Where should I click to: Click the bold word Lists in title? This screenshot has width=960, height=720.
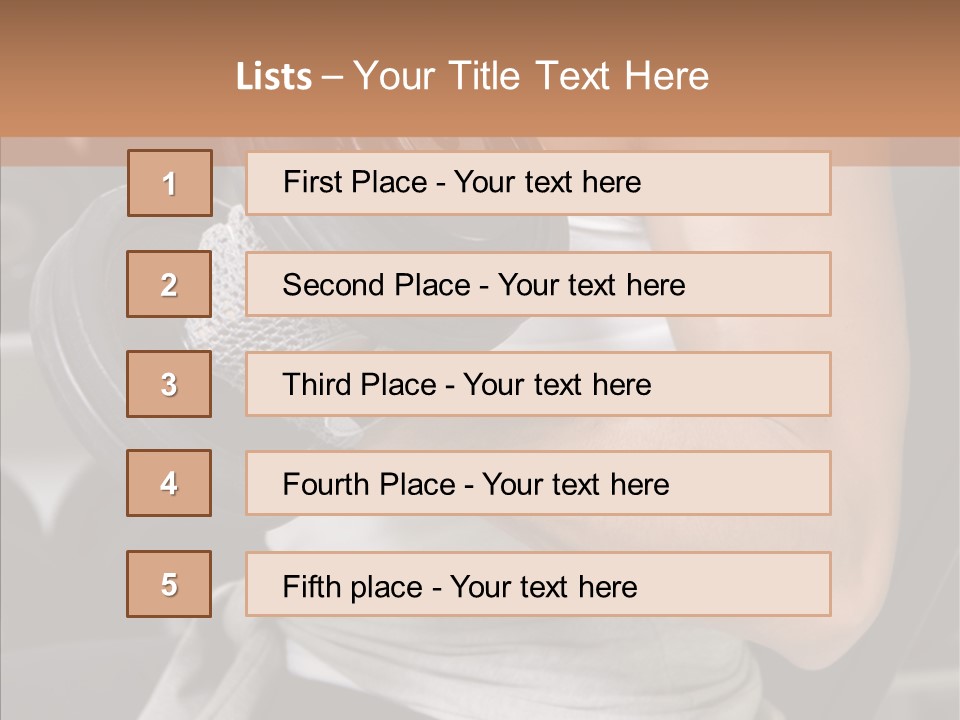coord(274,76)
